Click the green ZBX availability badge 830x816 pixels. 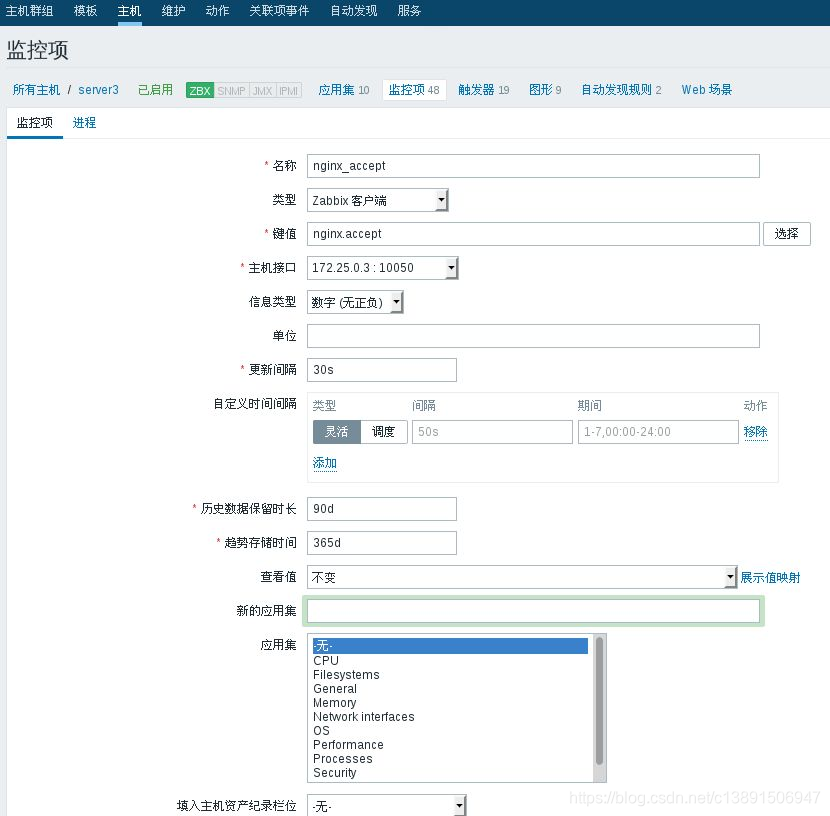[x=200, y=90]
